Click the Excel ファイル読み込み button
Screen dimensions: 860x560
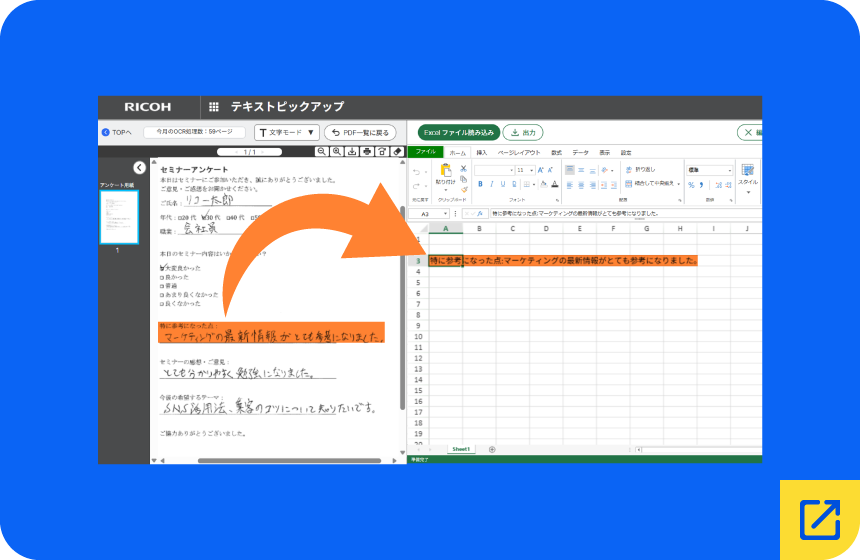tap(459, 133)
